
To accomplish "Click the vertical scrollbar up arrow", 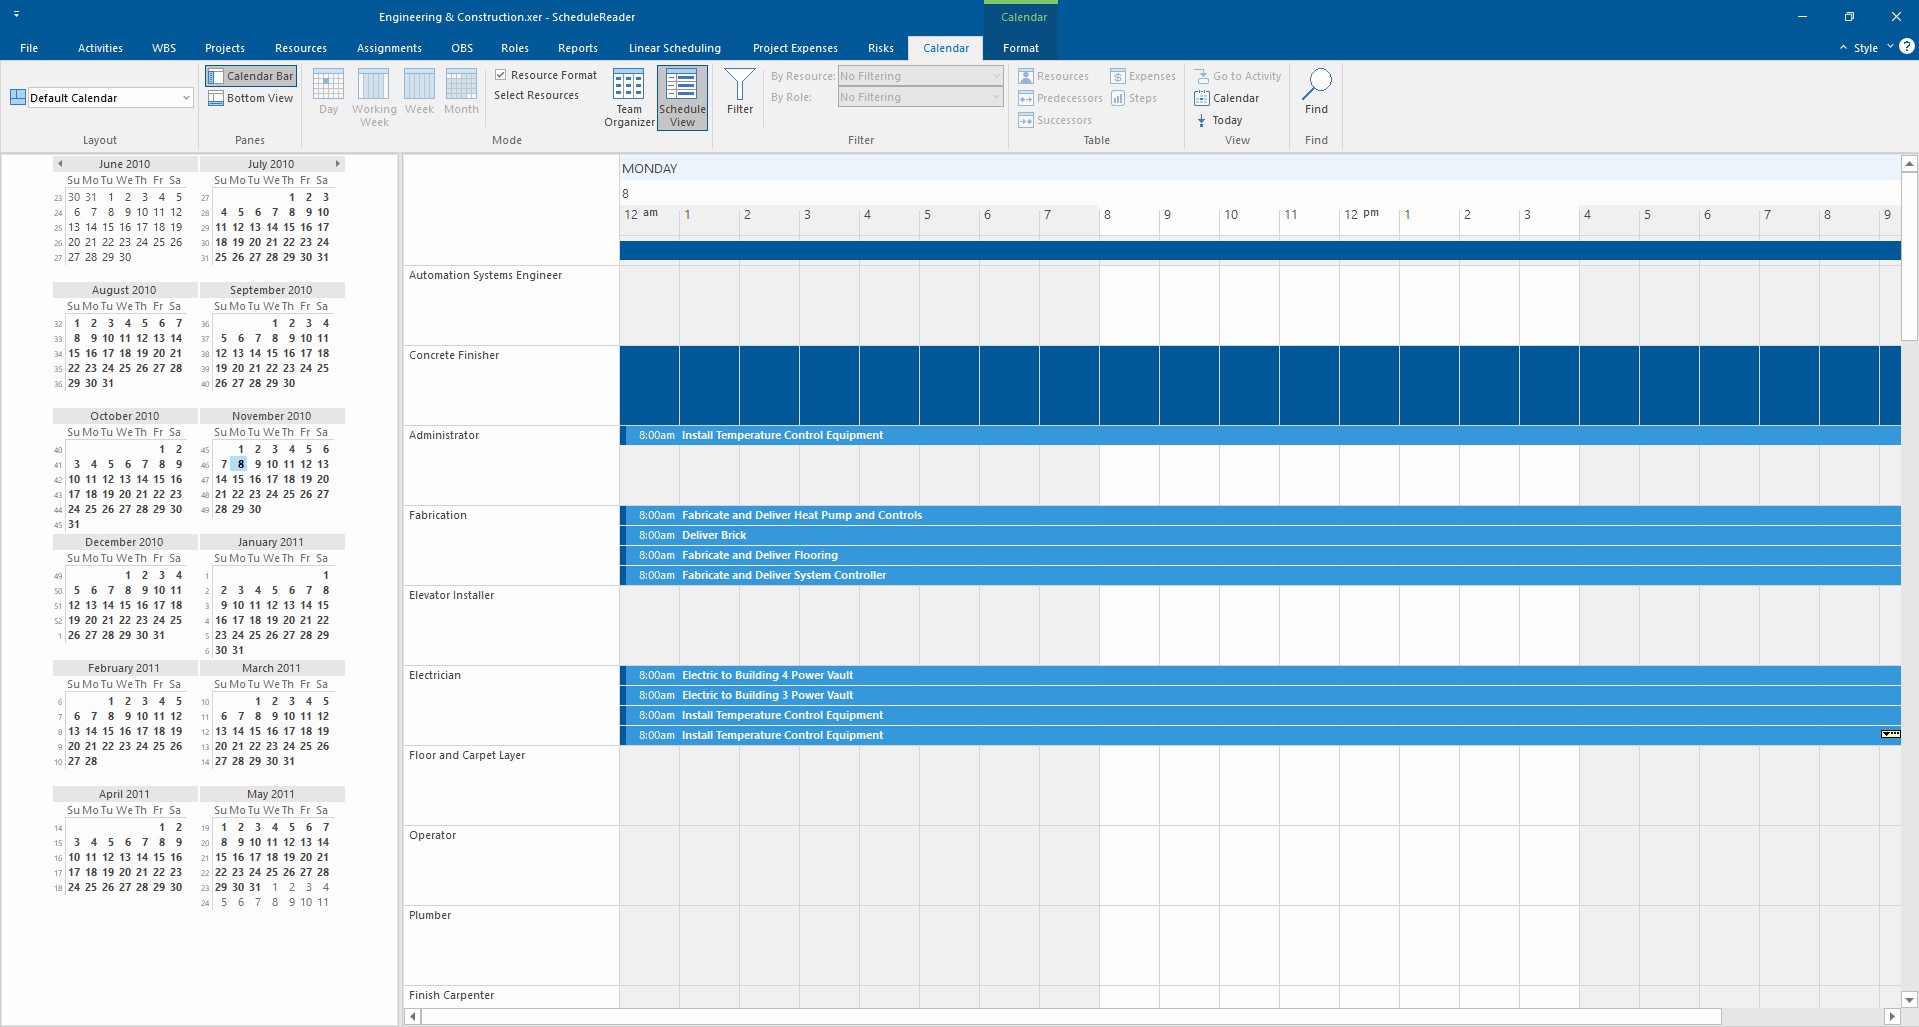I will click(1909, 163).
